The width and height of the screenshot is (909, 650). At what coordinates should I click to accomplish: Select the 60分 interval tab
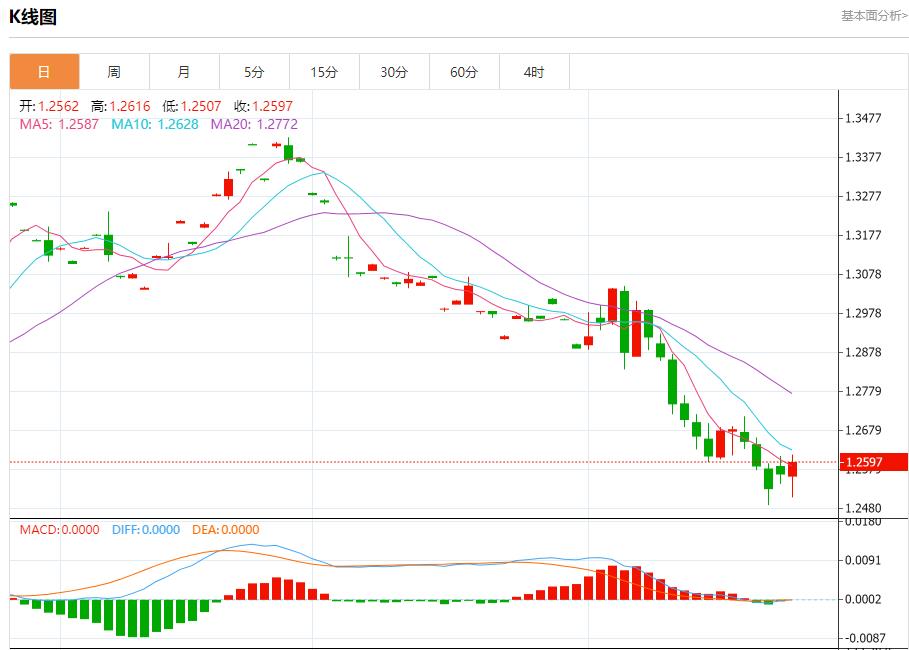[464, 72]
